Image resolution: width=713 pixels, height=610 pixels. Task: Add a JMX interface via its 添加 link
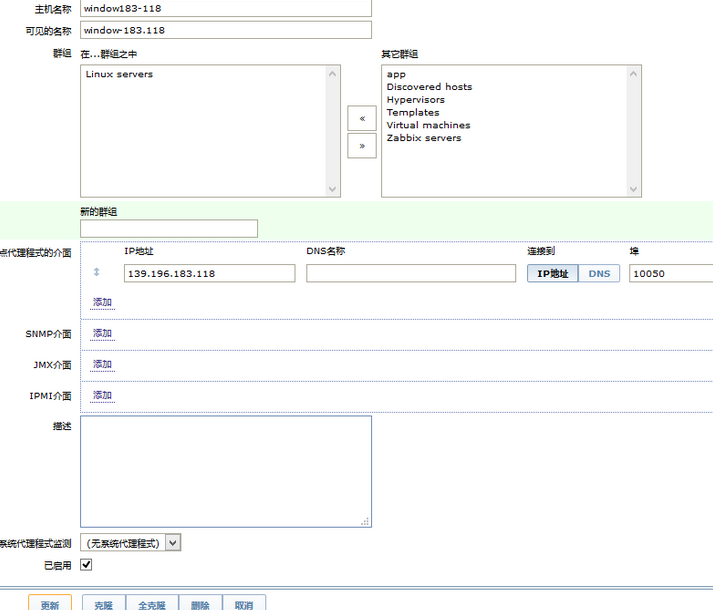tap(102, 364)
